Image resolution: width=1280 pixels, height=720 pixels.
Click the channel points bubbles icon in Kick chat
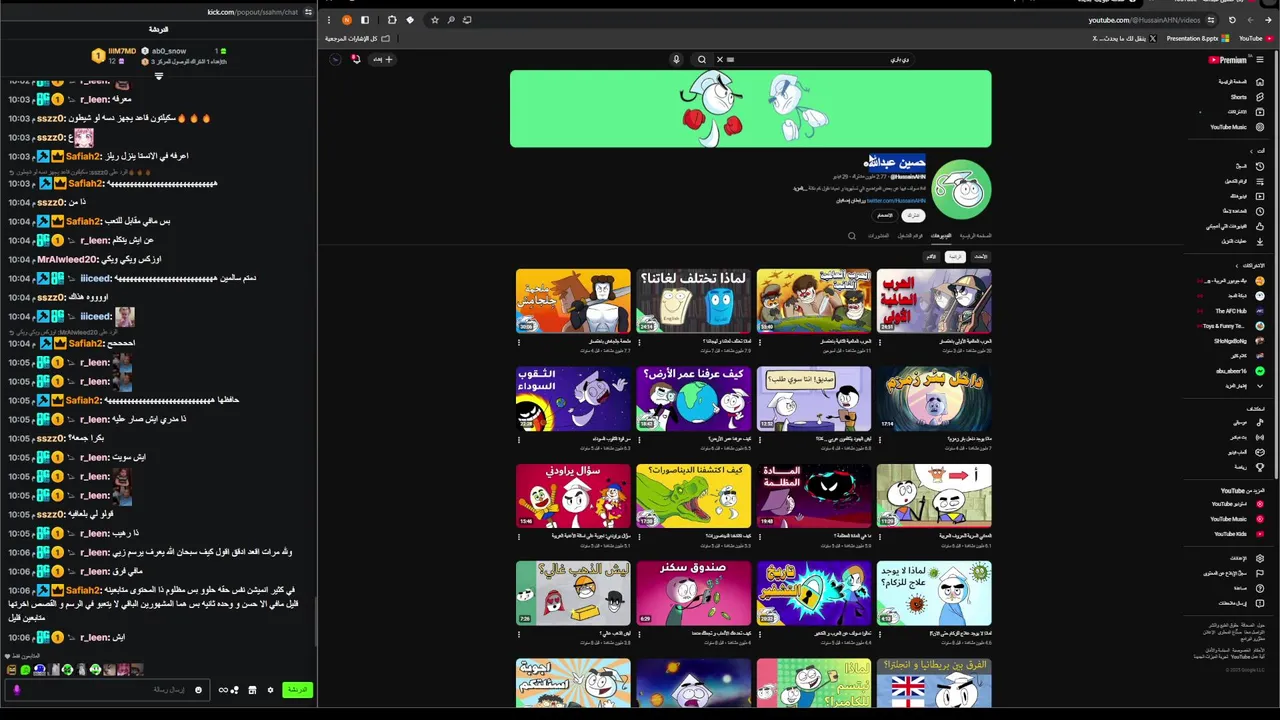point(235,690)
